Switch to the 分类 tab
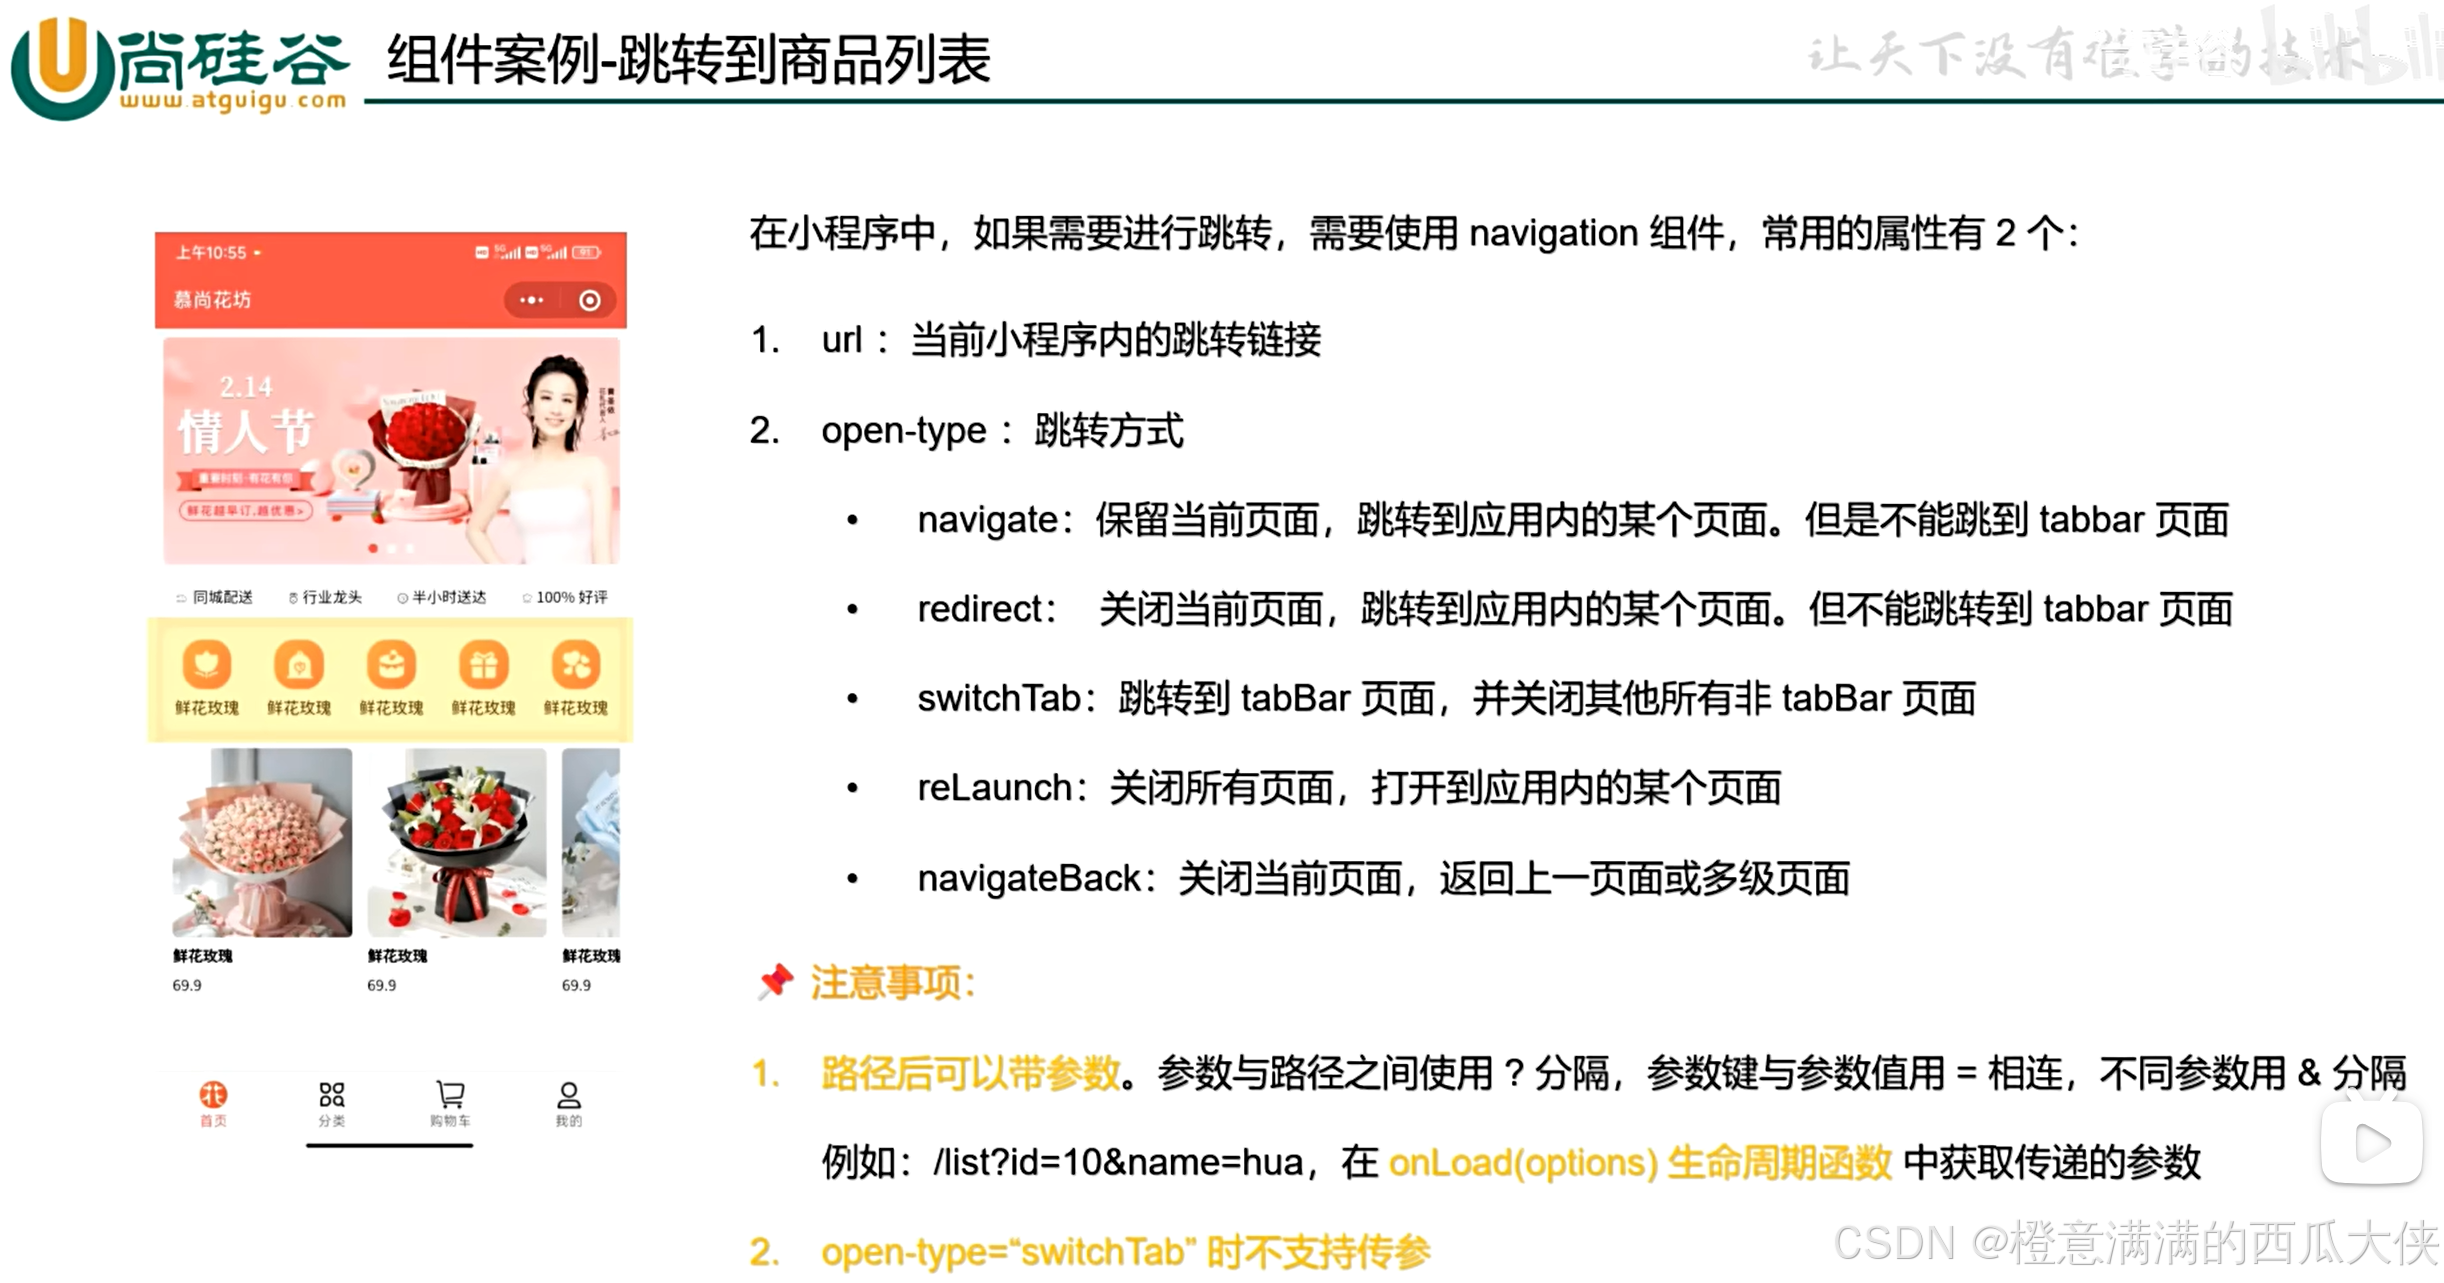2444x1283 pixels. tap(332, 1103)
